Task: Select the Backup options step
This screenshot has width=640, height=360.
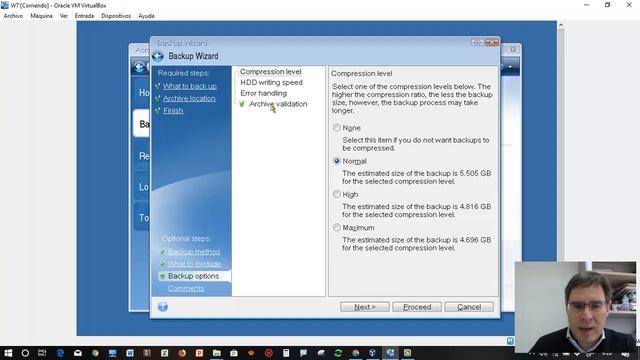Action: (x=193, y=276)
